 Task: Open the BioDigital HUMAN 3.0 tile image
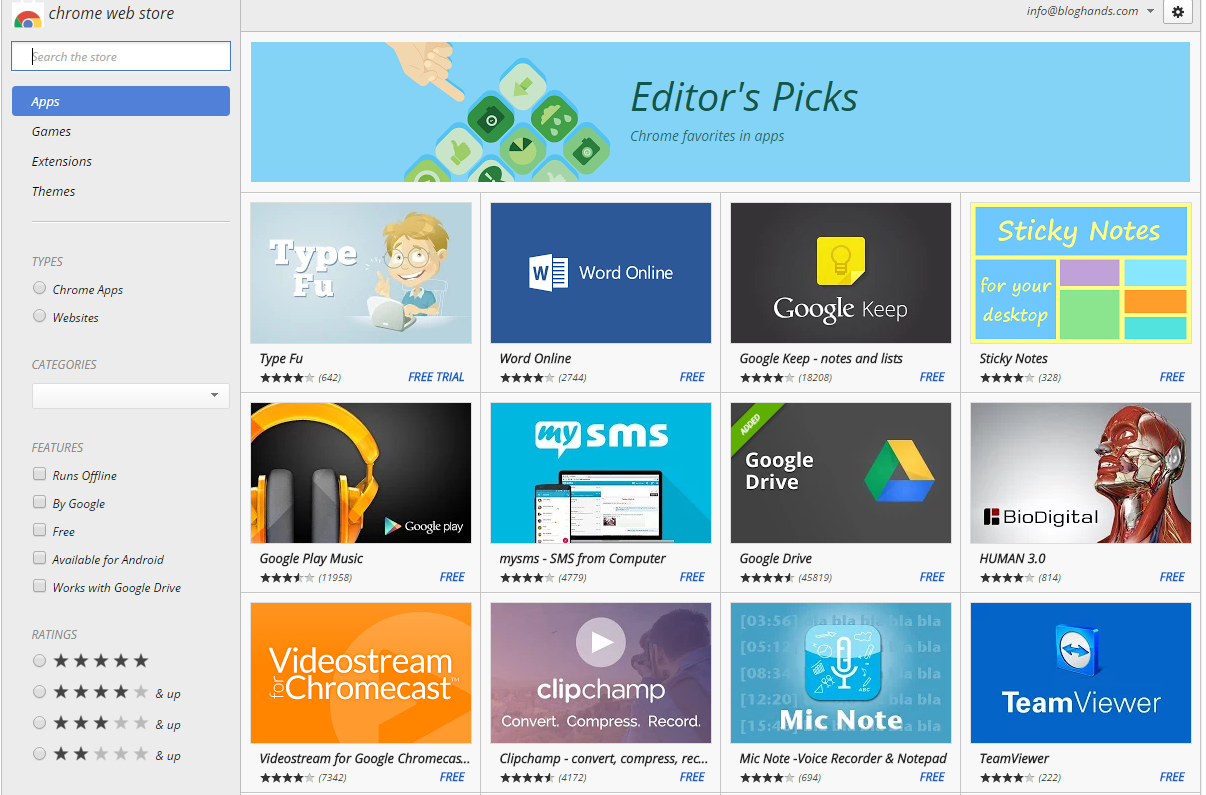[1081, 473]
